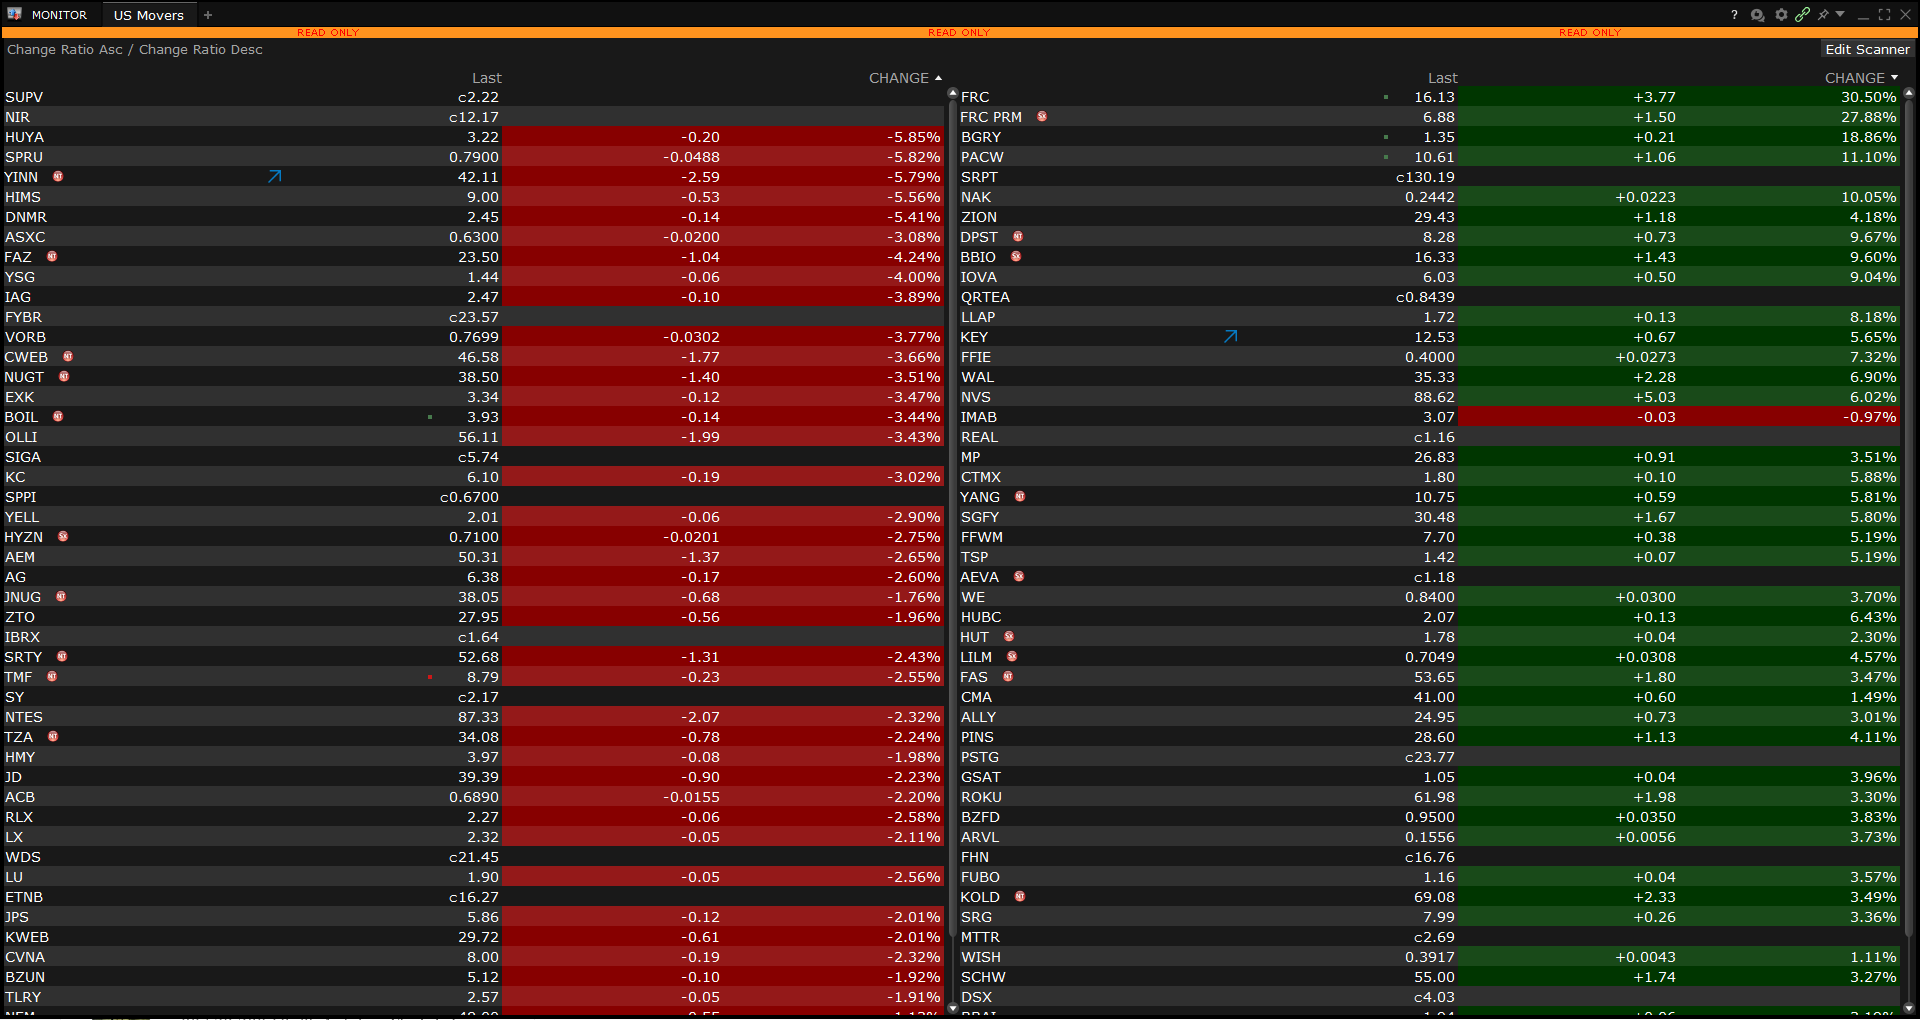Click red info badge next to FAS
This screenshot has width=1920, height=1020.
pos(1008,676)
